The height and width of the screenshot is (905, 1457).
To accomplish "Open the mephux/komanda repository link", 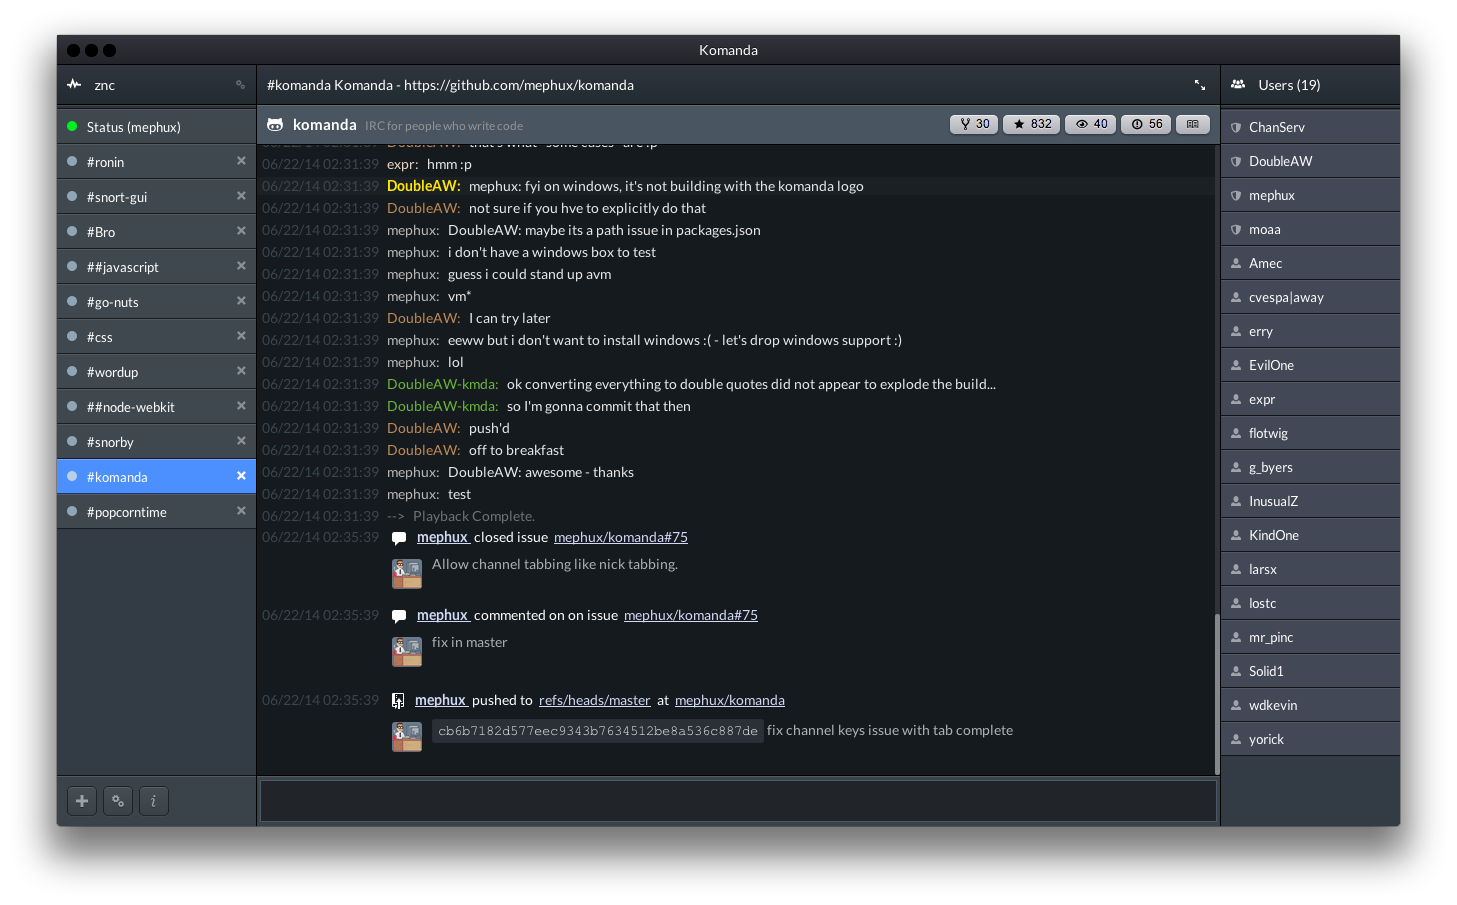I will click(x=730, y=700).
